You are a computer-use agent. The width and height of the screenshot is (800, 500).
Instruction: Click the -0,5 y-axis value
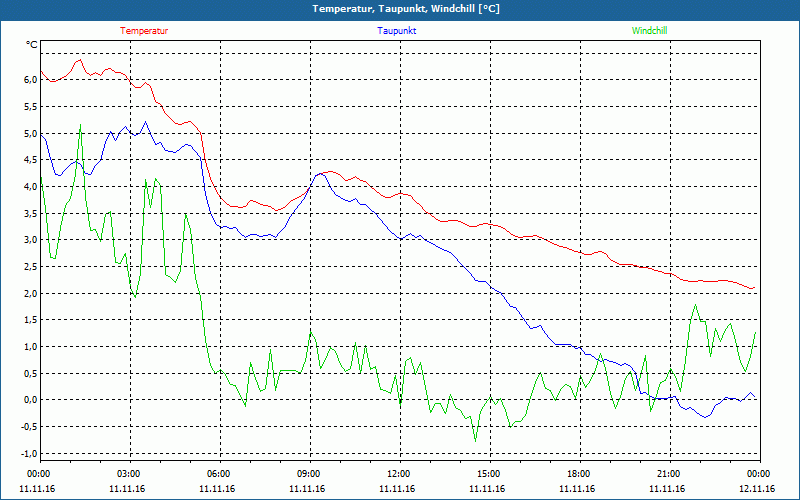(29, 427)
